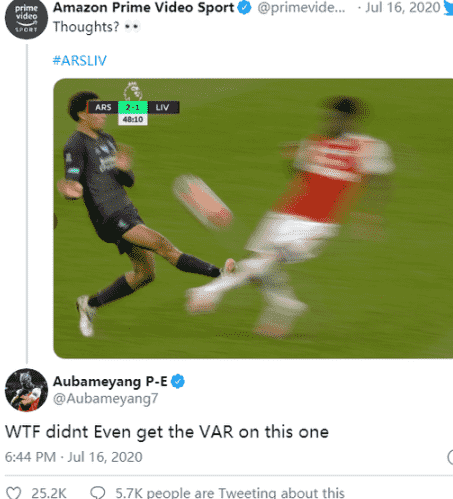
Task: Click the reply speech bubble icon
Action: coord(98,493)
